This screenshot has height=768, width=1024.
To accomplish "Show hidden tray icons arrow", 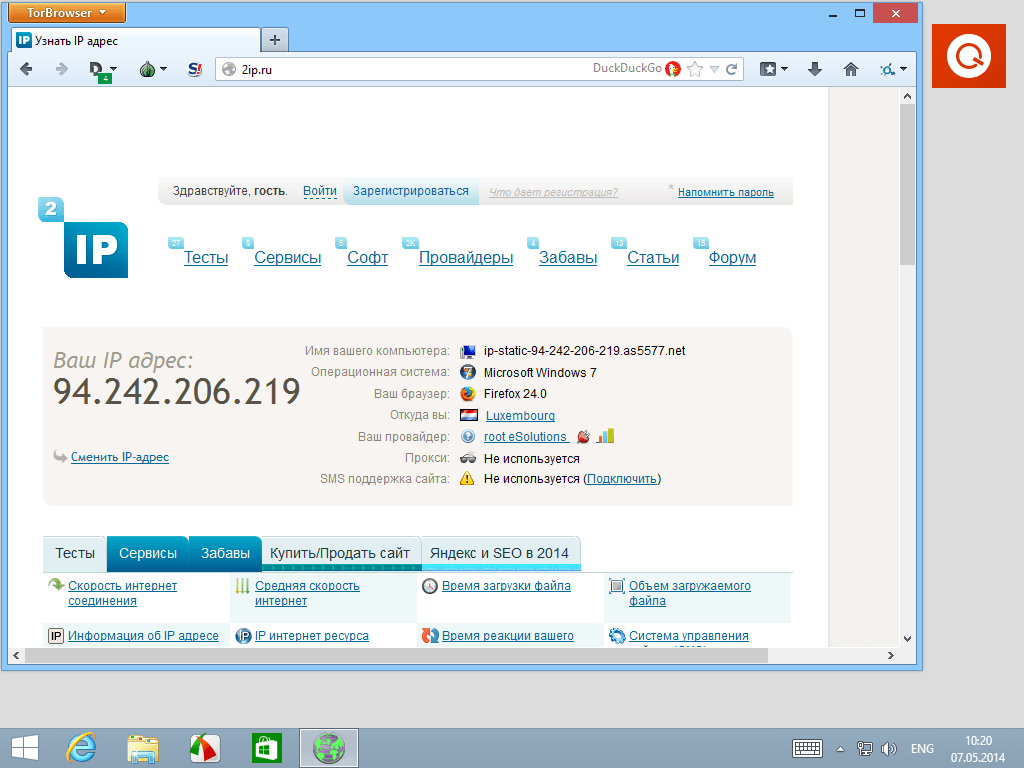I will point(840,749).
